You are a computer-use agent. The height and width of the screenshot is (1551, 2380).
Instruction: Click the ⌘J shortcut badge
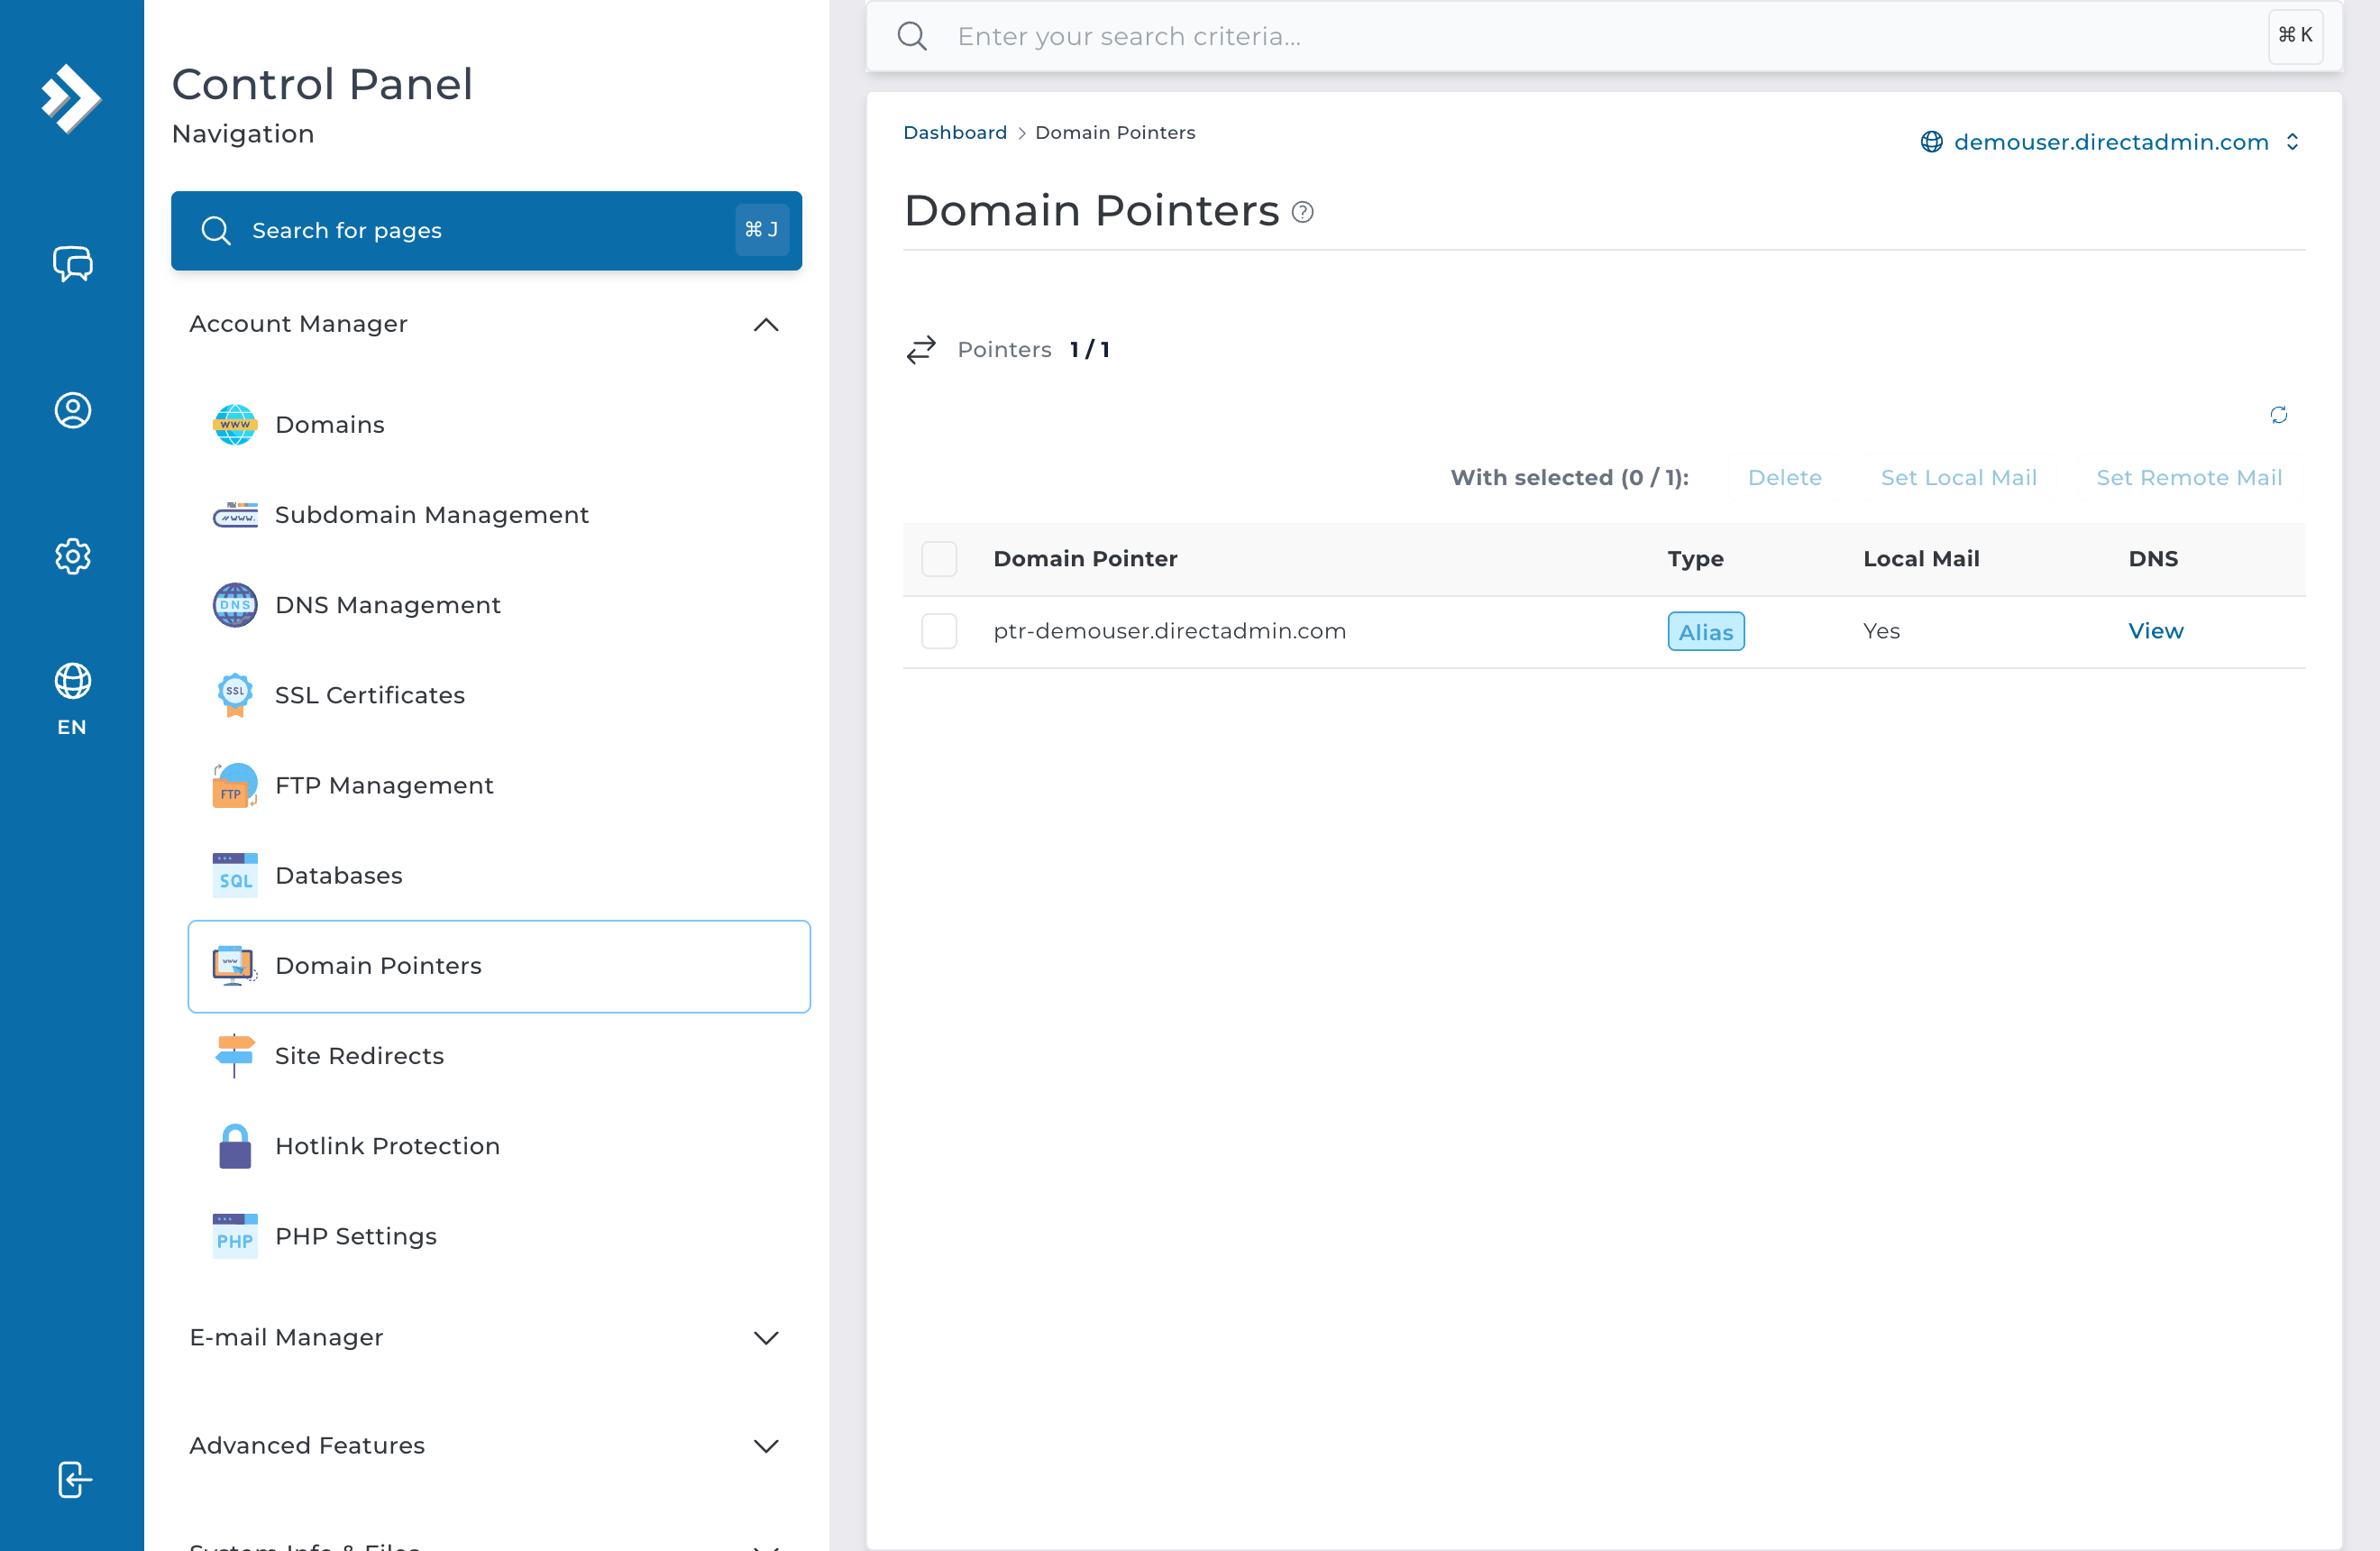761,230
